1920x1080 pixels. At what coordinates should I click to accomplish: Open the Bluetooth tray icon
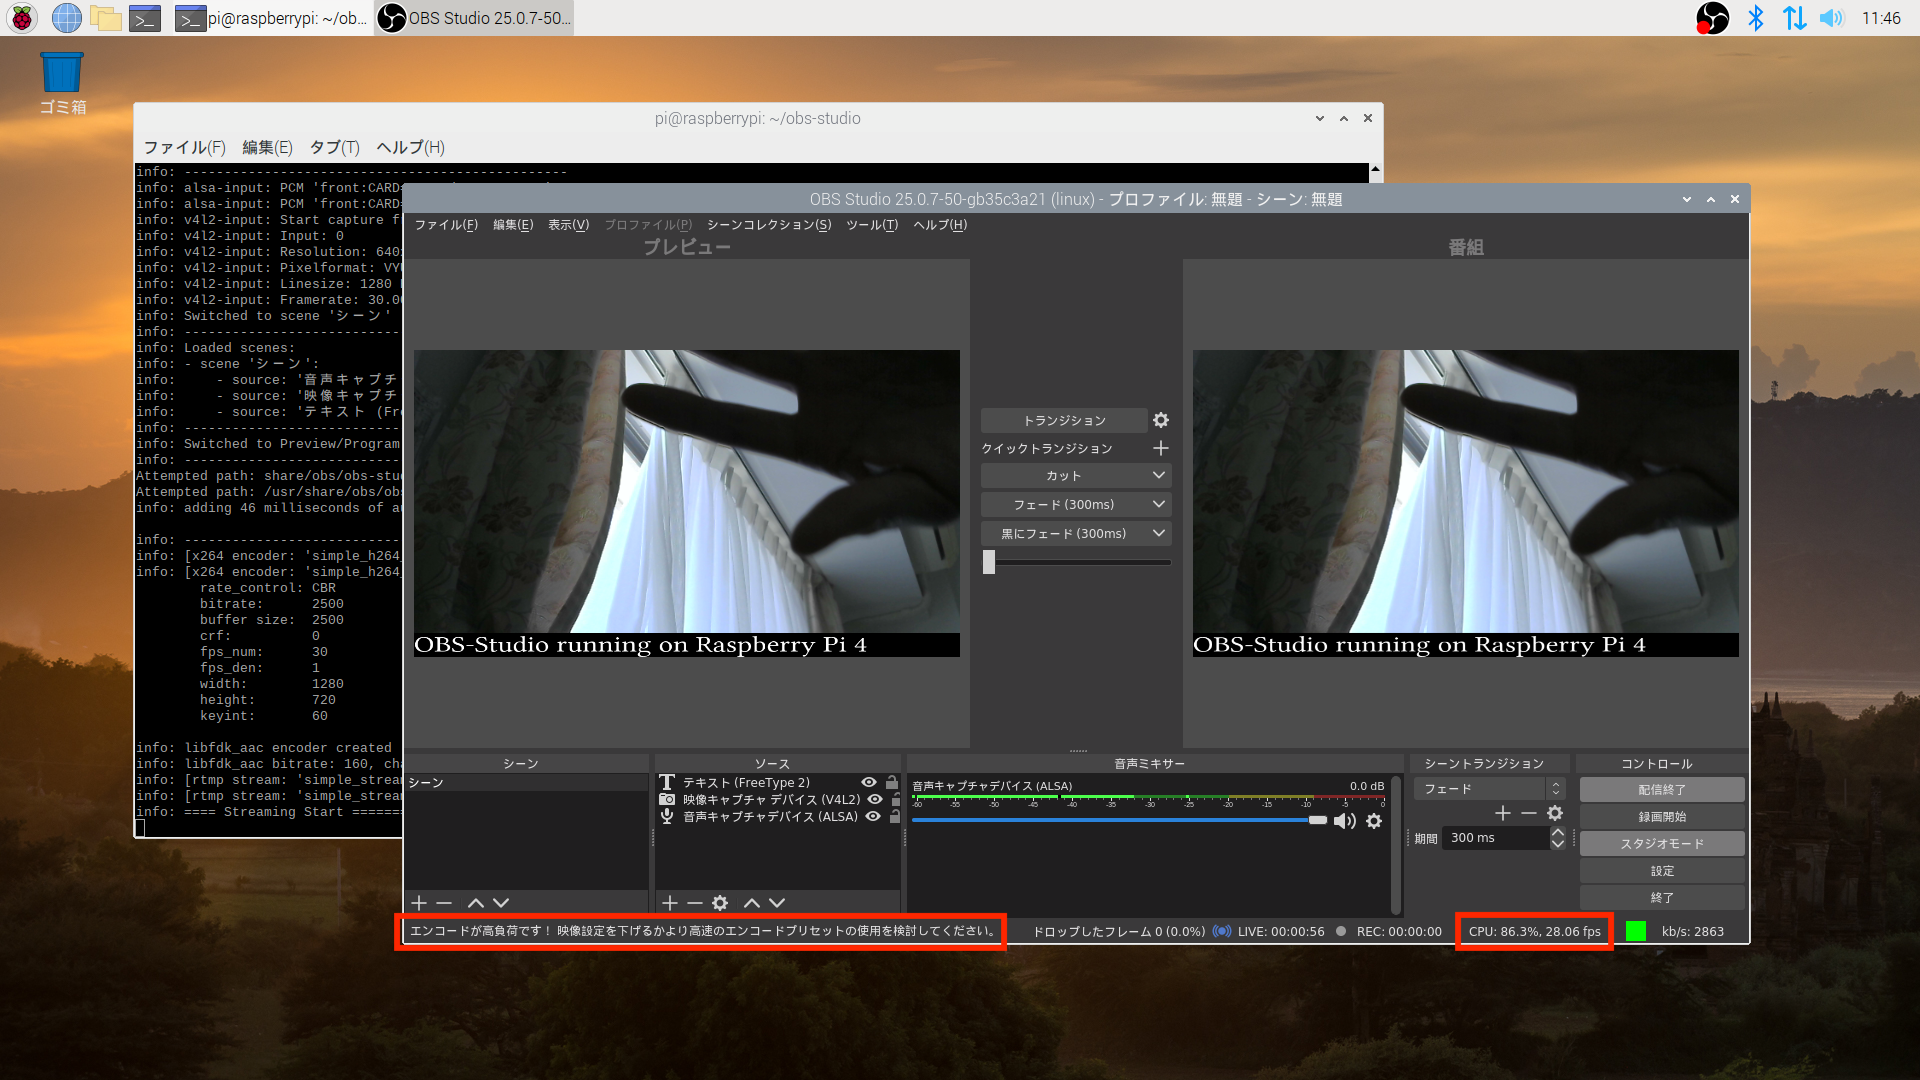(x=1755, y=18)
